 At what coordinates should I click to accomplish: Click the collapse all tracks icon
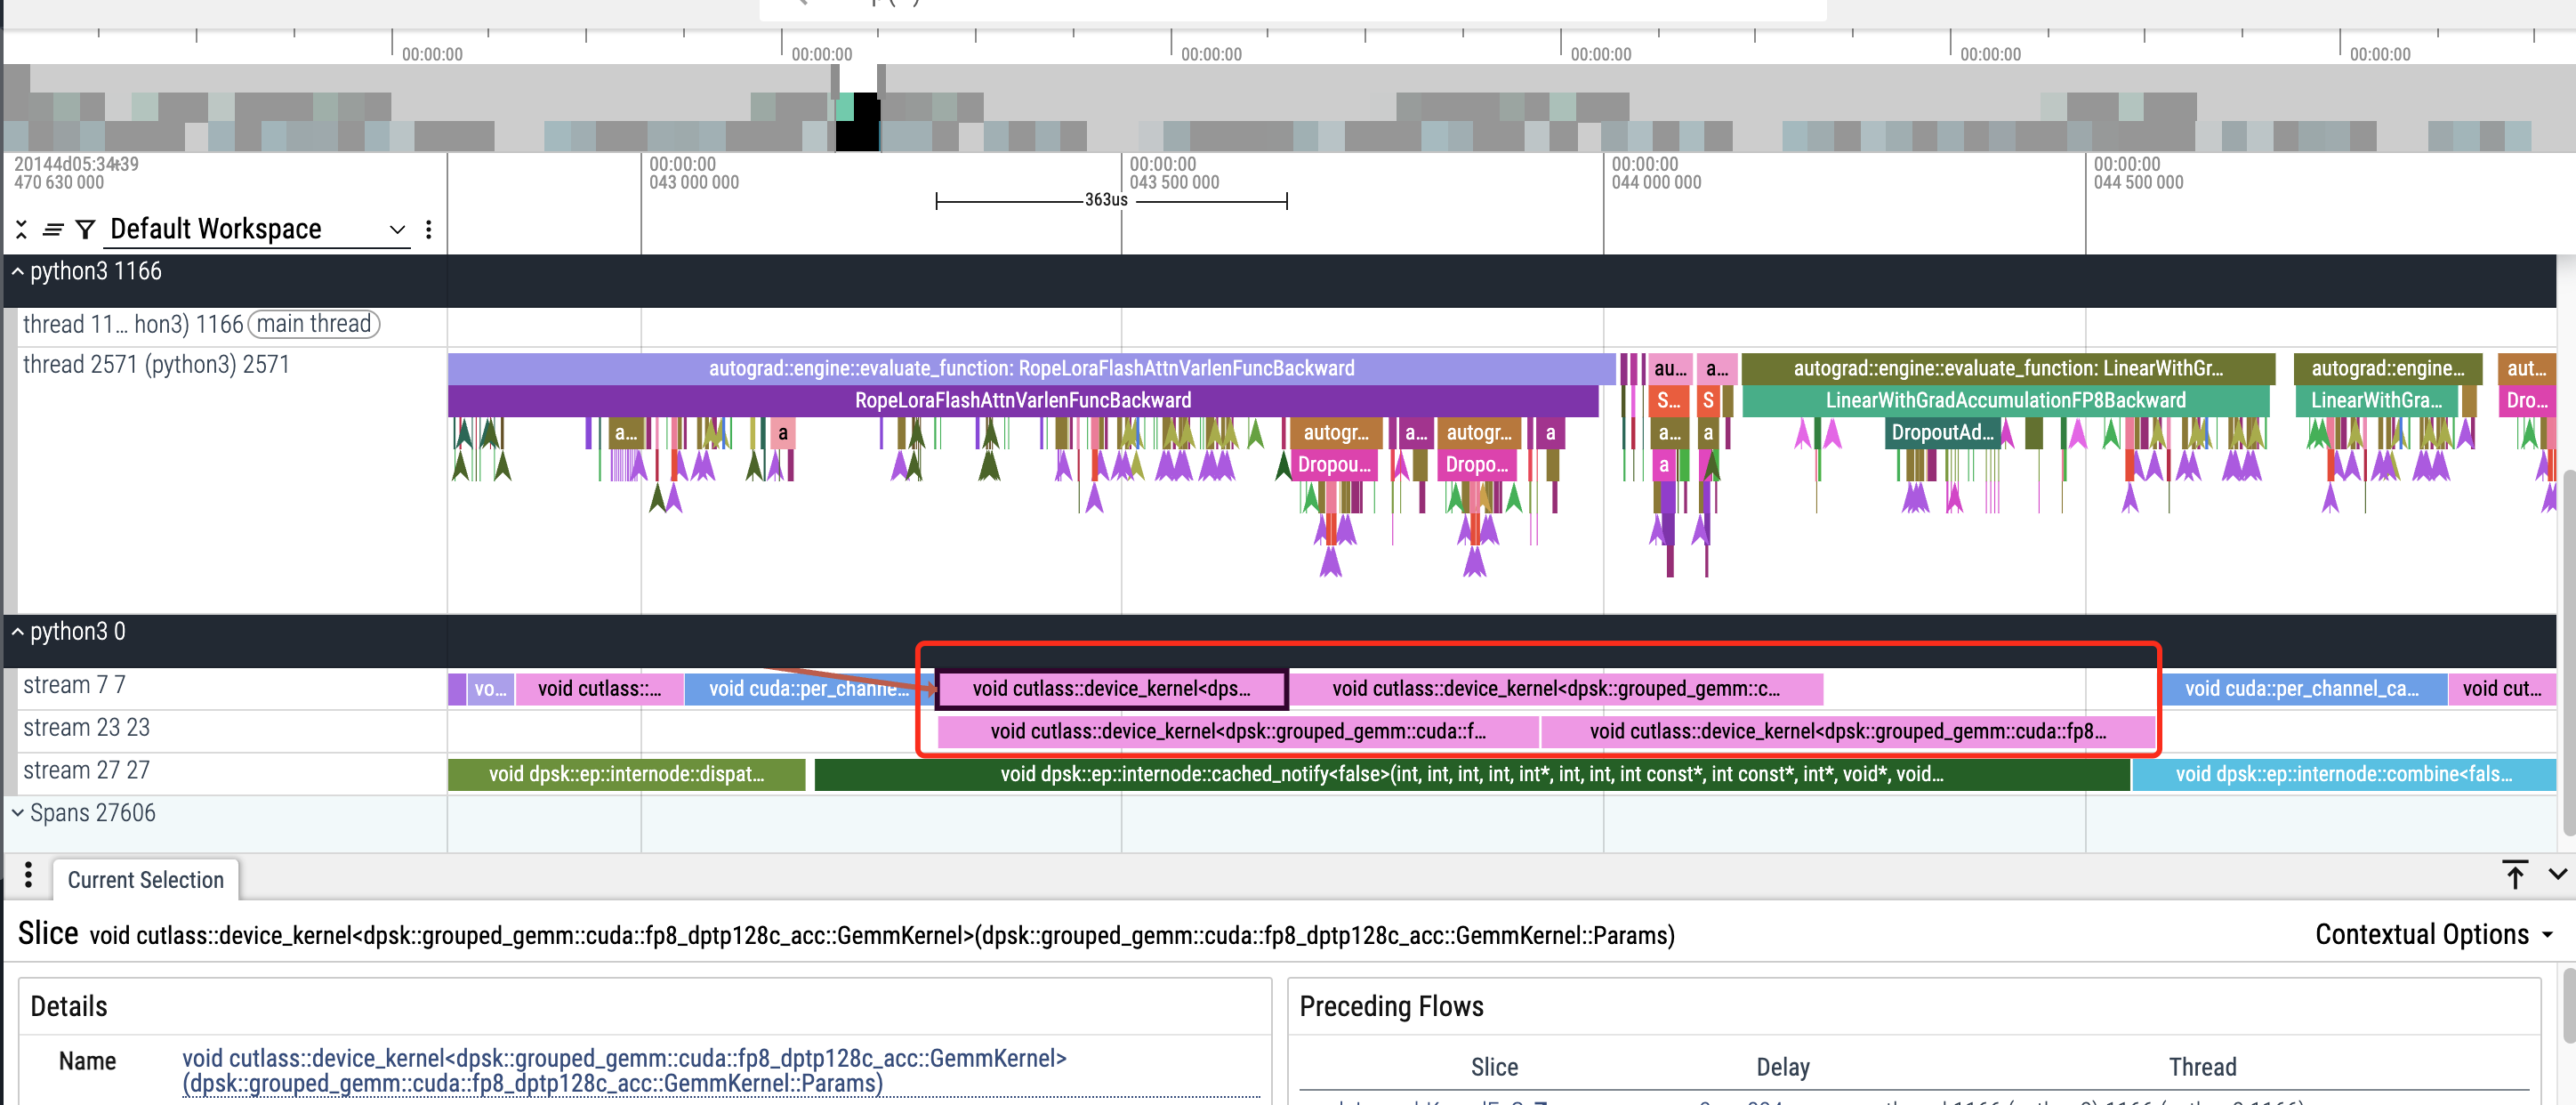point(21,230)
